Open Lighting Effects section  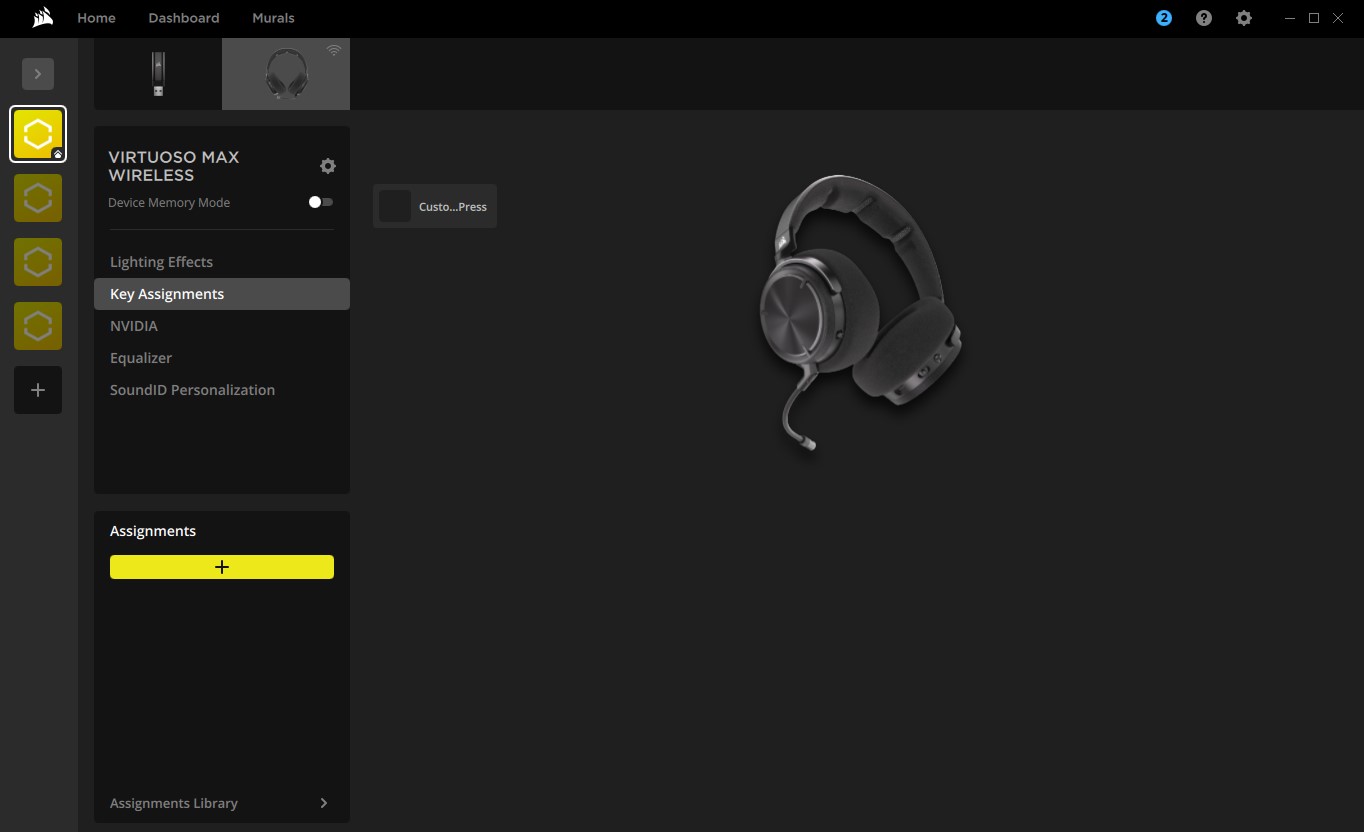point(222,262)
